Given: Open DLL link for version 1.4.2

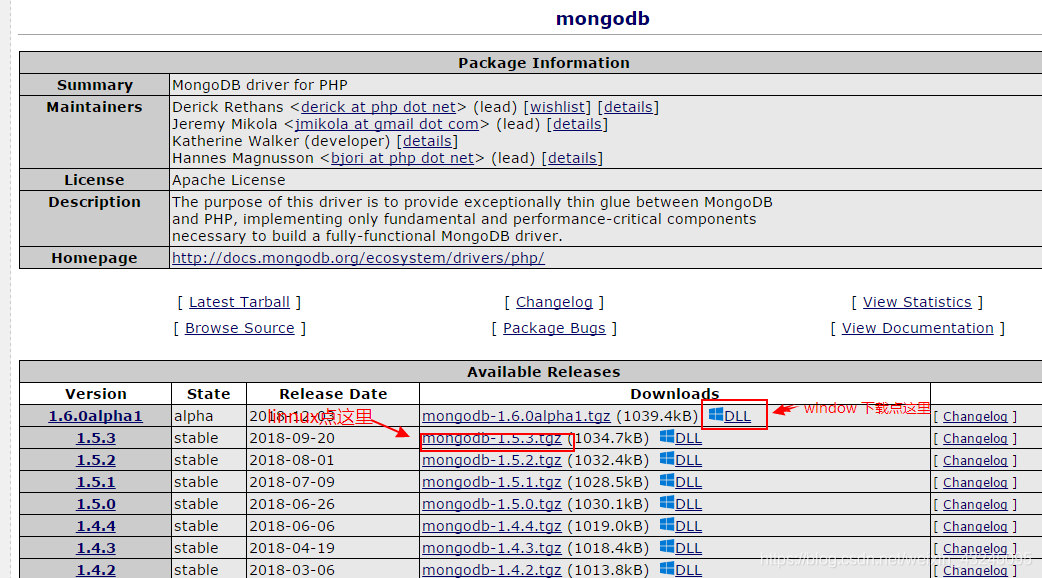Looking at the screenshot, I should [x=688, y=570].
